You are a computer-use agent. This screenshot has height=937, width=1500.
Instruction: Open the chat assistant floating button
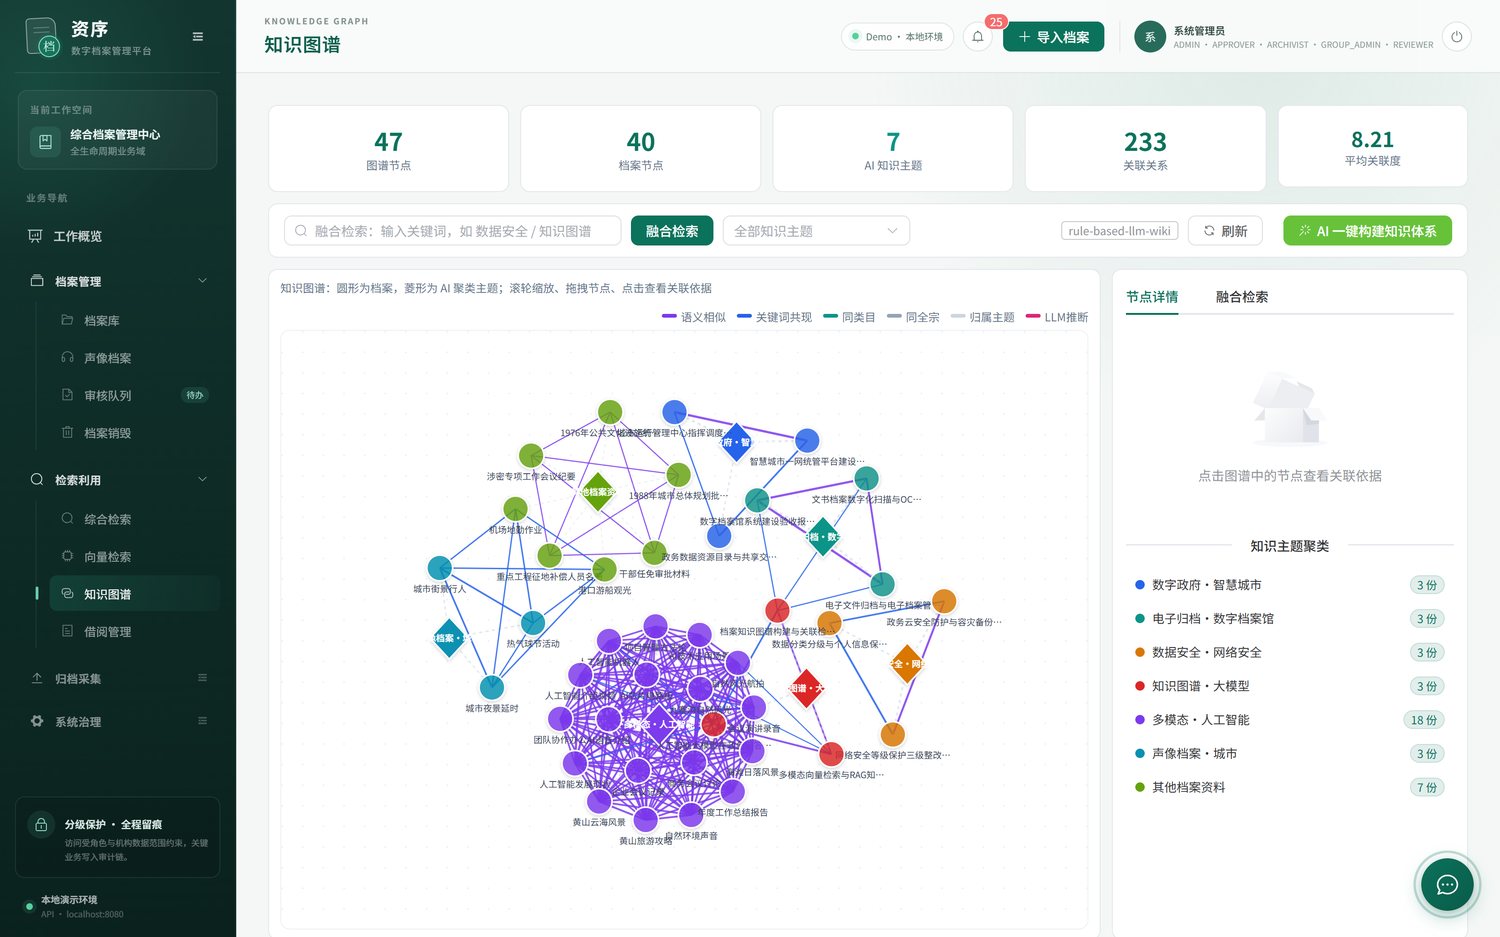(x=1447, y=884)
